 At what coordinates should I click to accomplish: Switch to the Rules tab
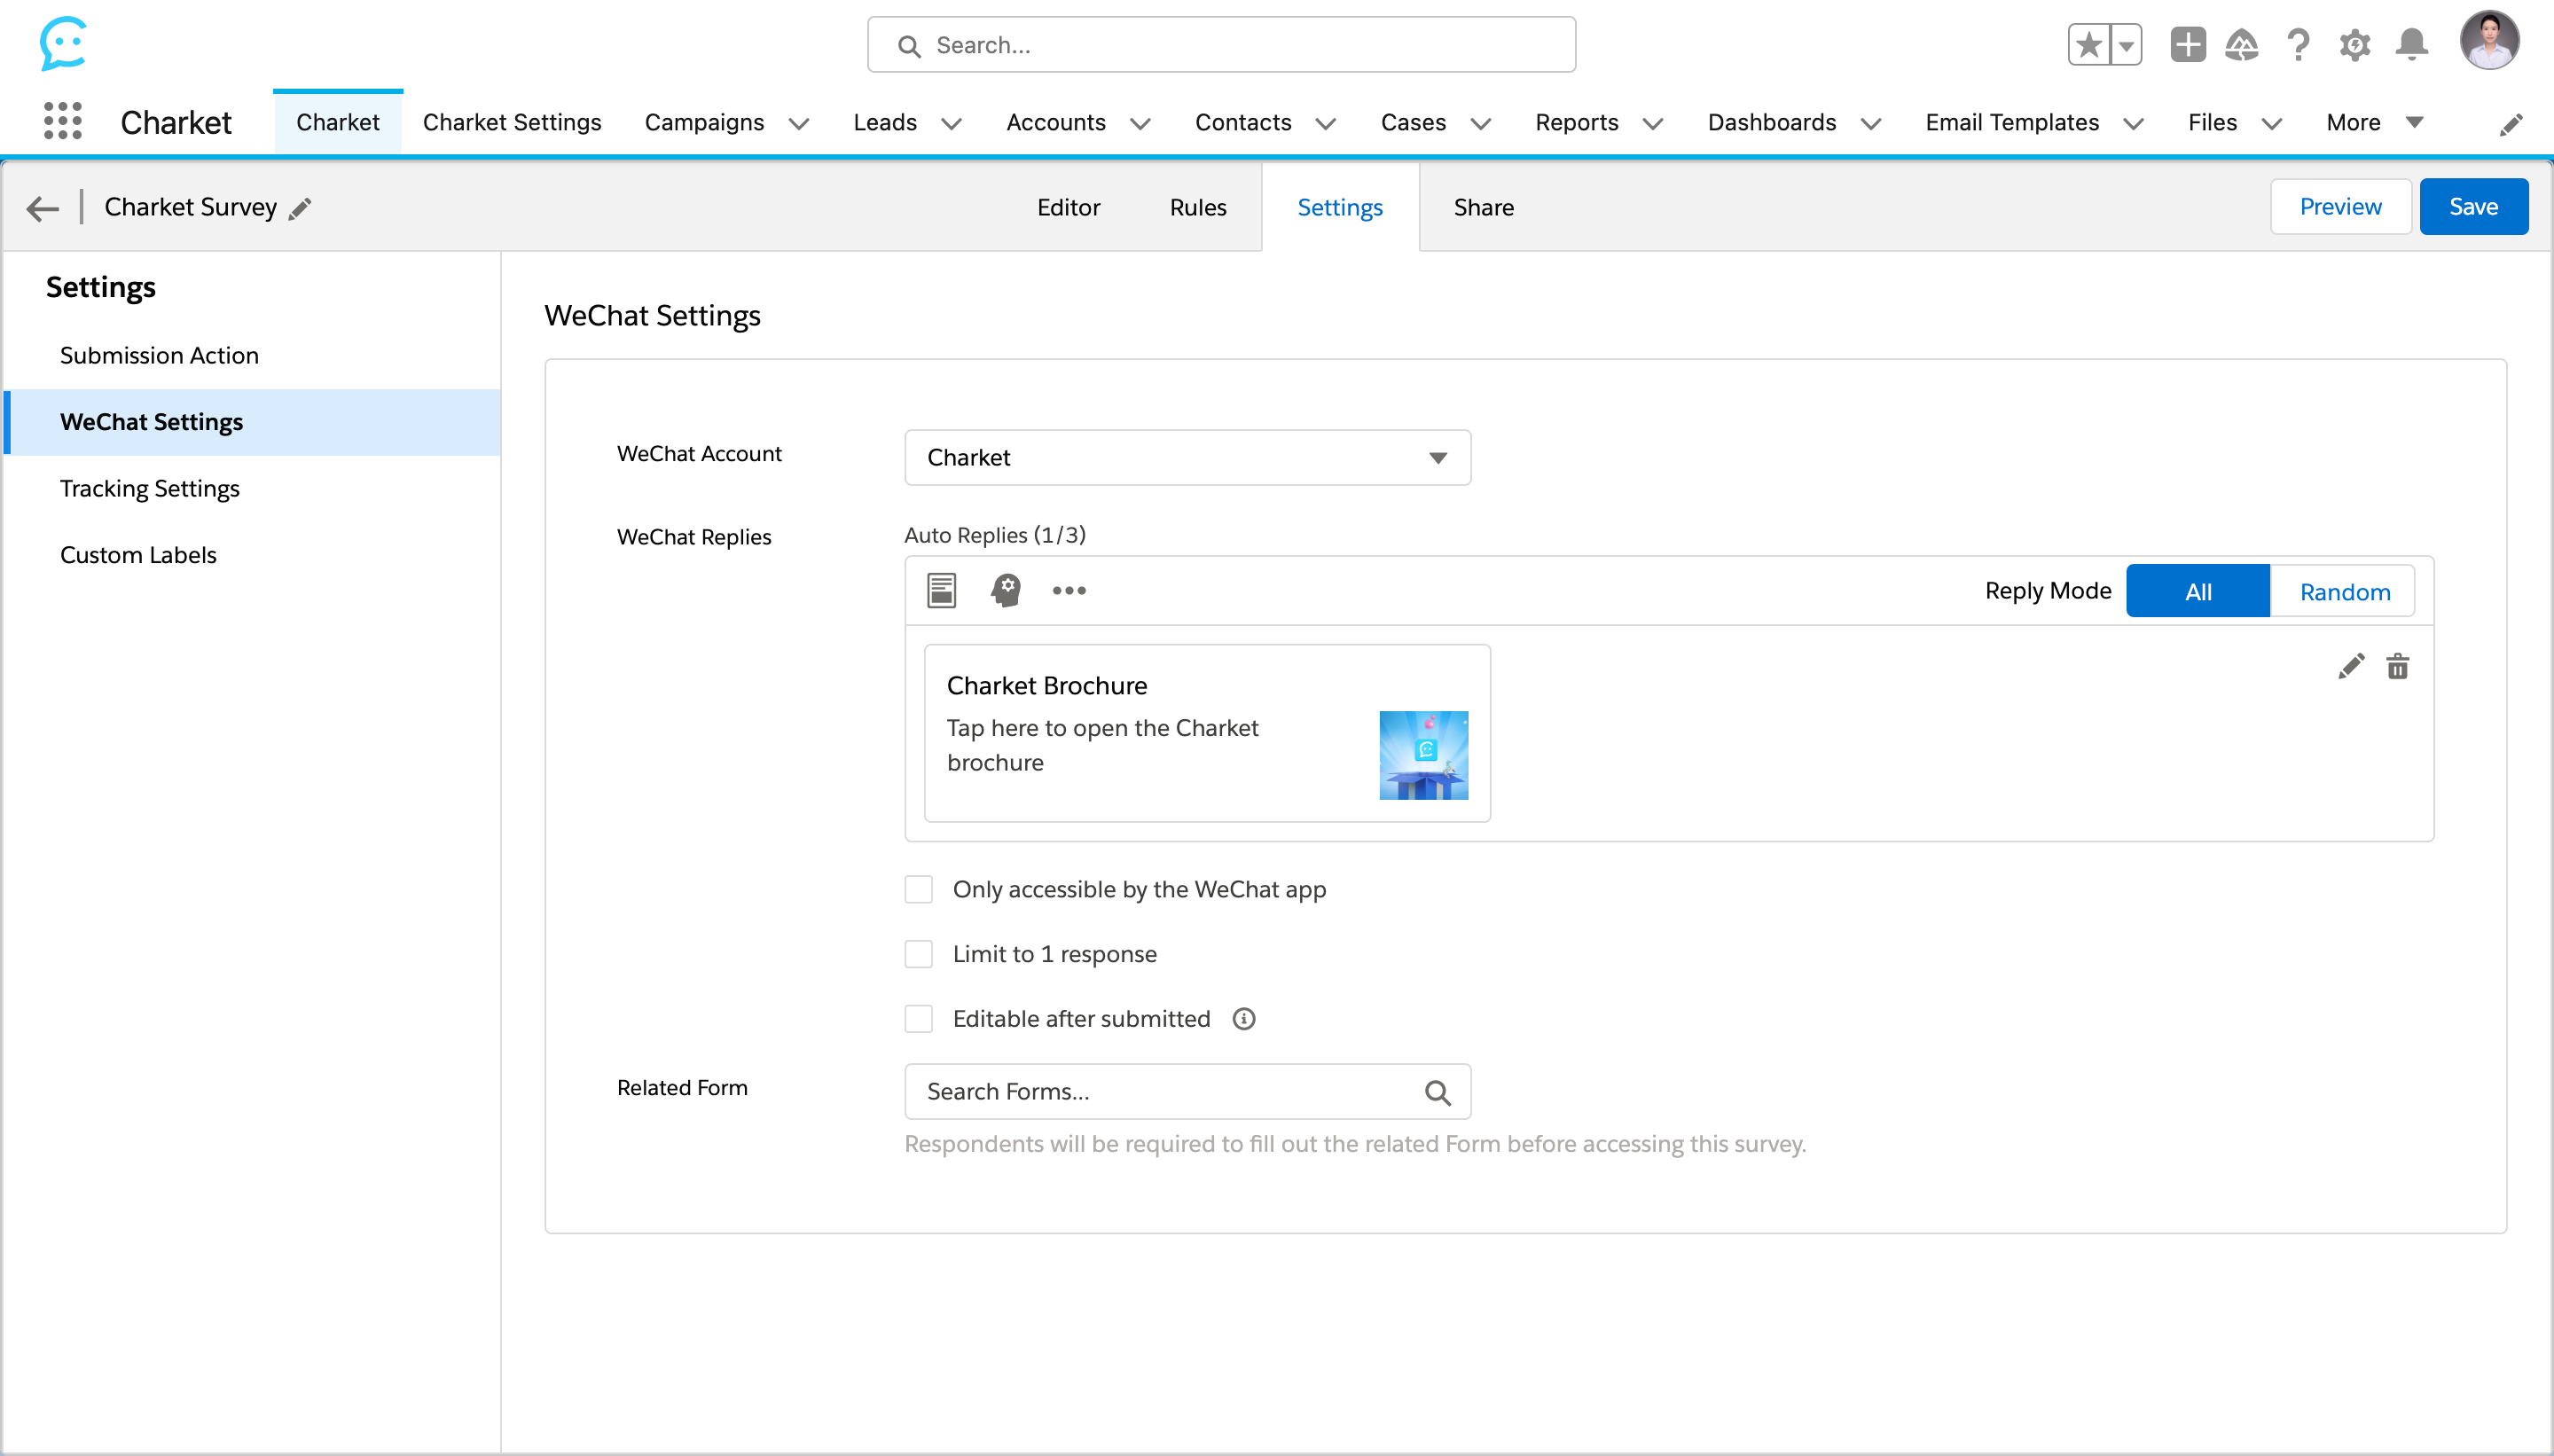(1198, 207)
